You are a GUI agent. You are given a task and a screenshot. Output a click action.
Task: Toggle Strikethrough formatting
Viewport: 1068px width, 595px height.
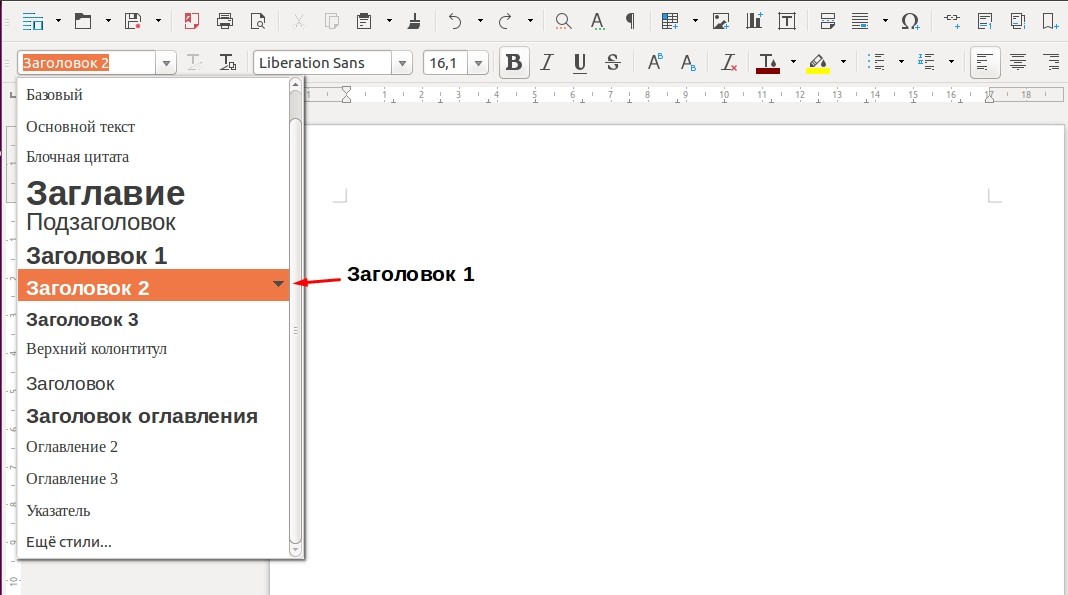[612, 63]
